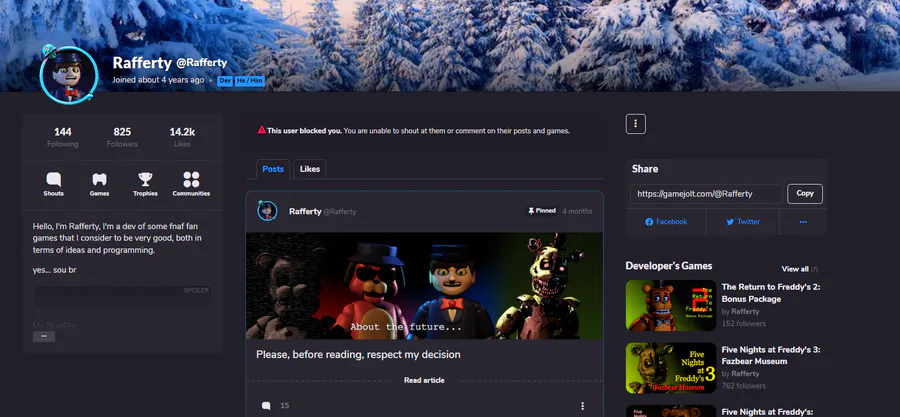The width and height of the screenshot is (900, 417).
Task: Expand the bio with ellipsis button
Action: [x=44, y=337]
